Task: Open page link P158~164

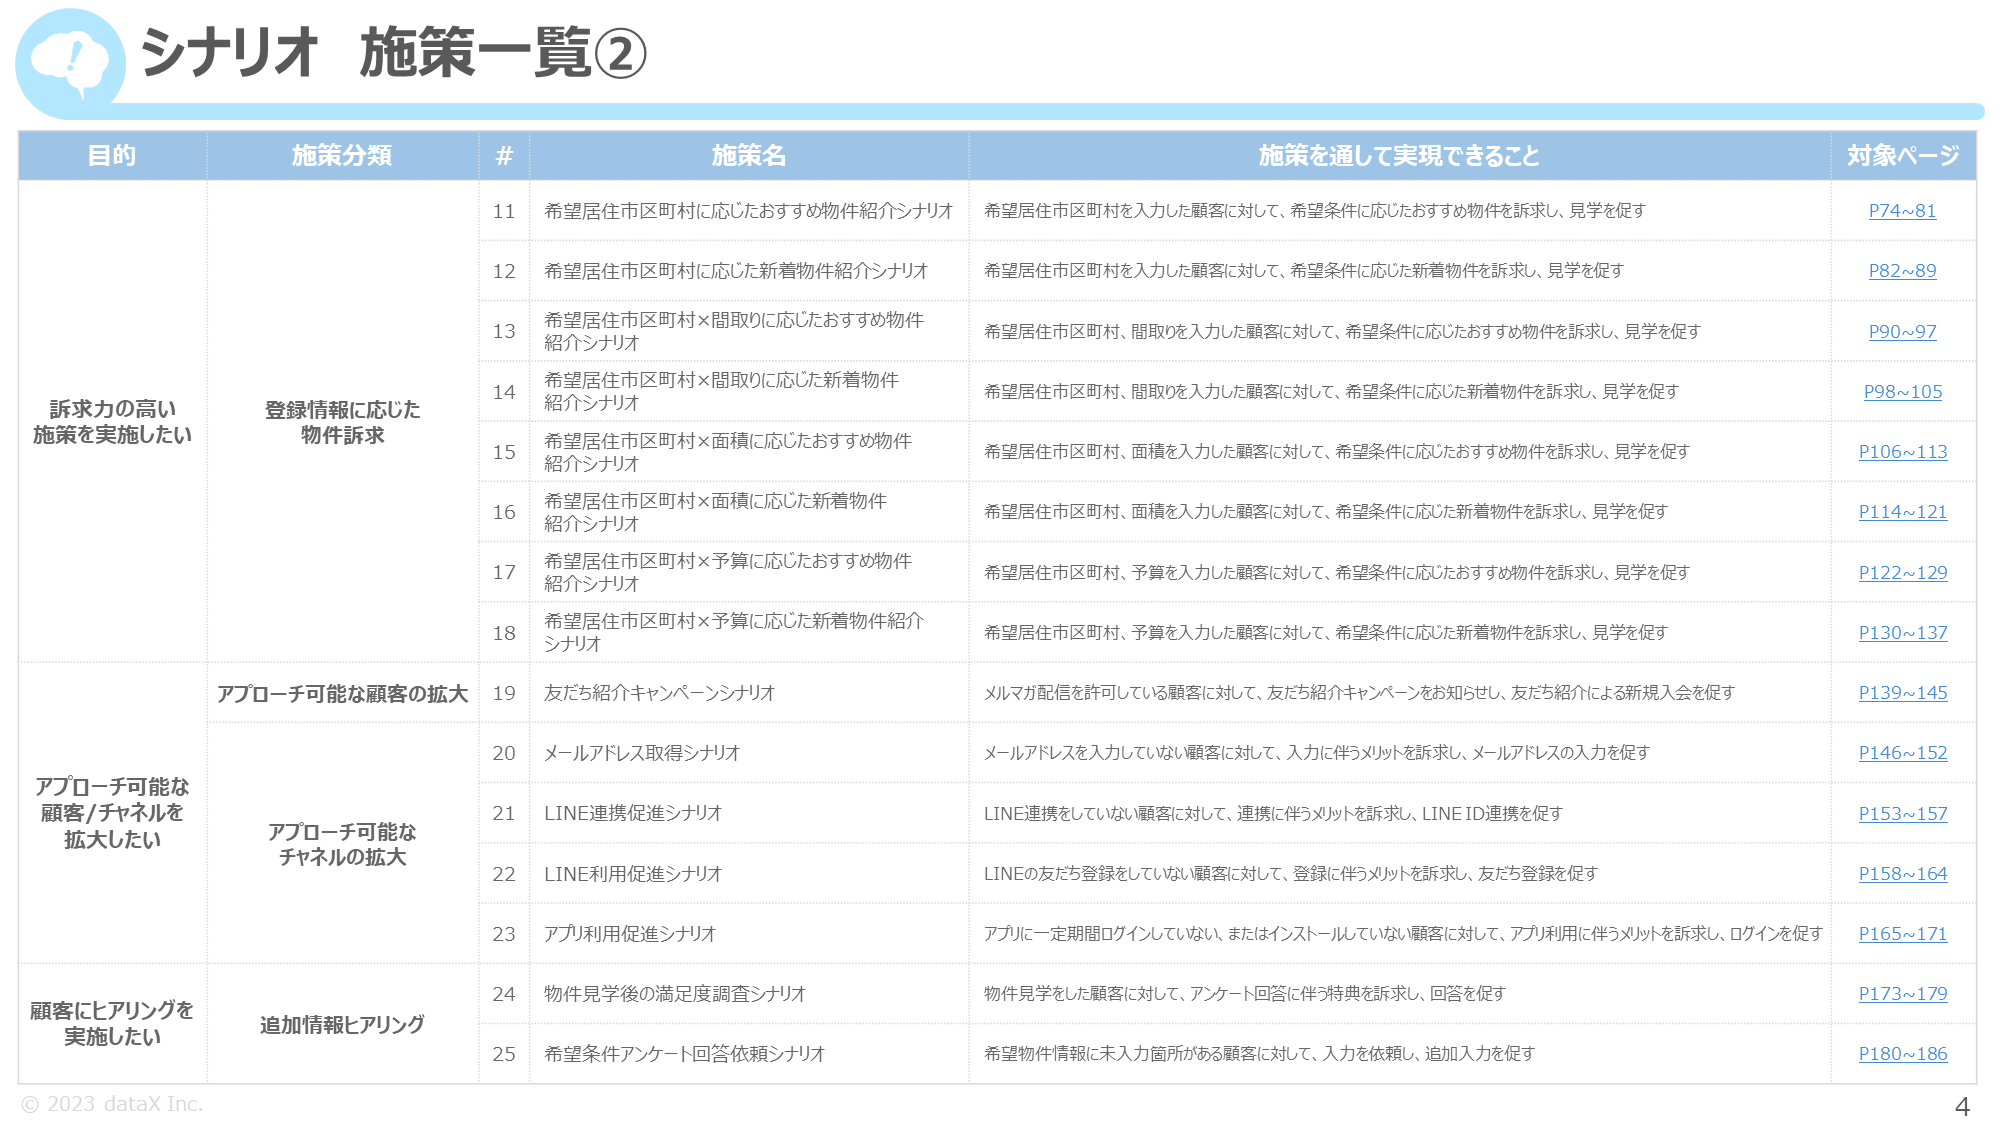Action: 1902,874
